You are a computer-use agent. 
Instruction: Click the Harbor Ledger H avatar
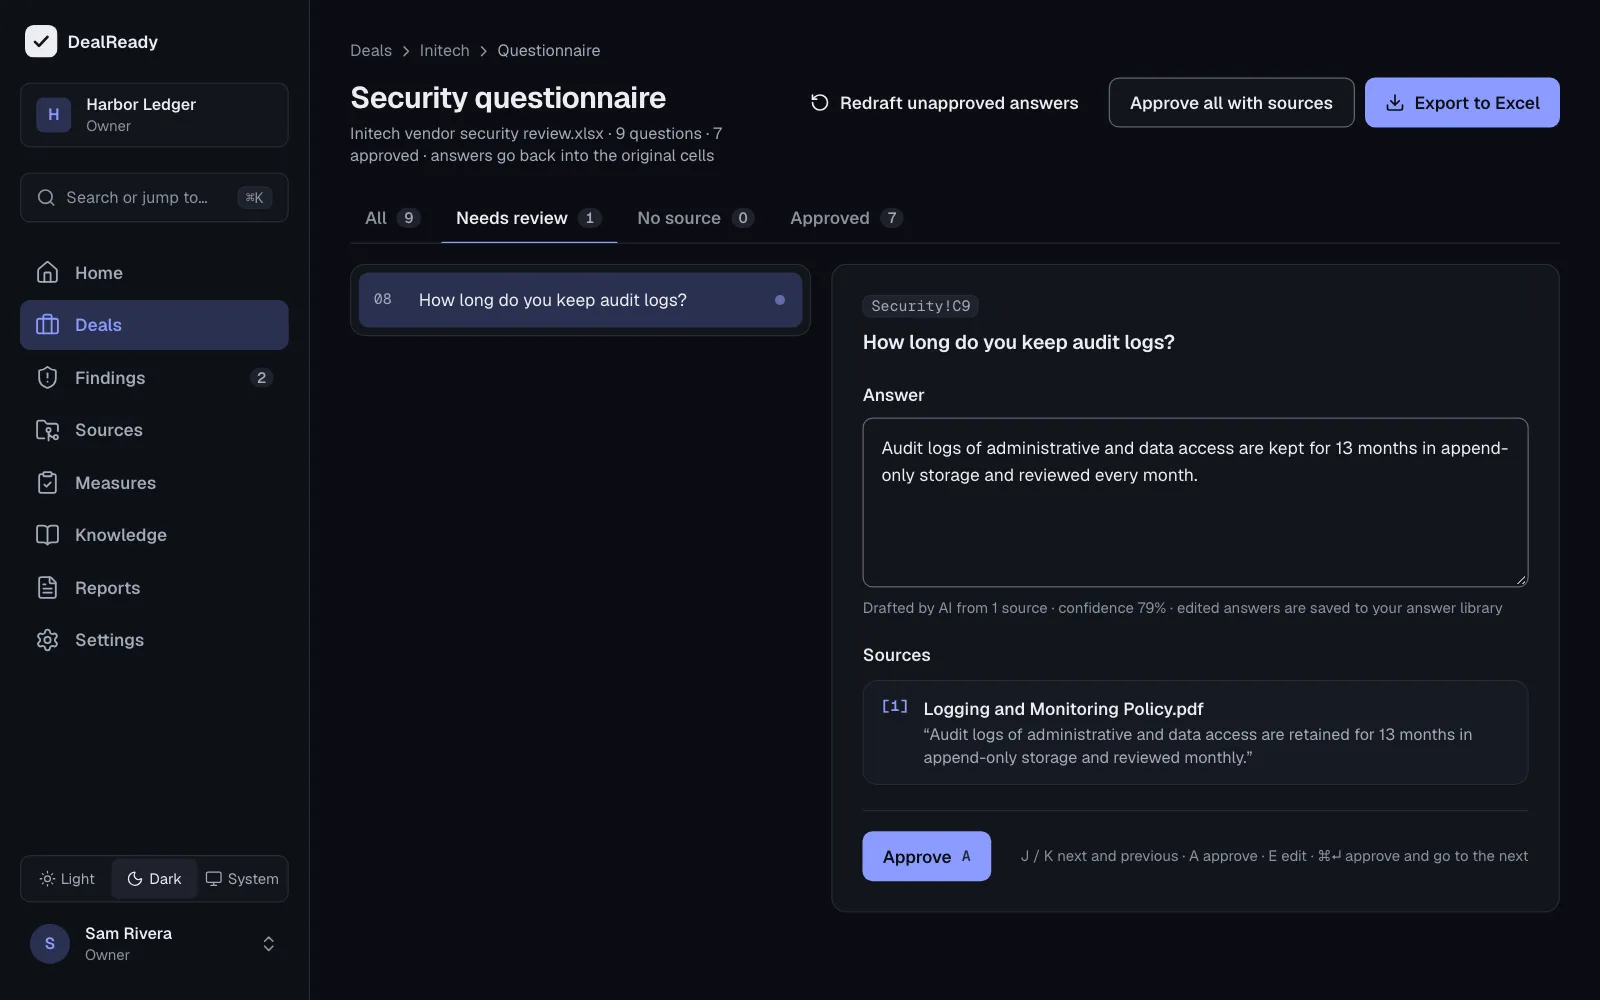[54, 115]
